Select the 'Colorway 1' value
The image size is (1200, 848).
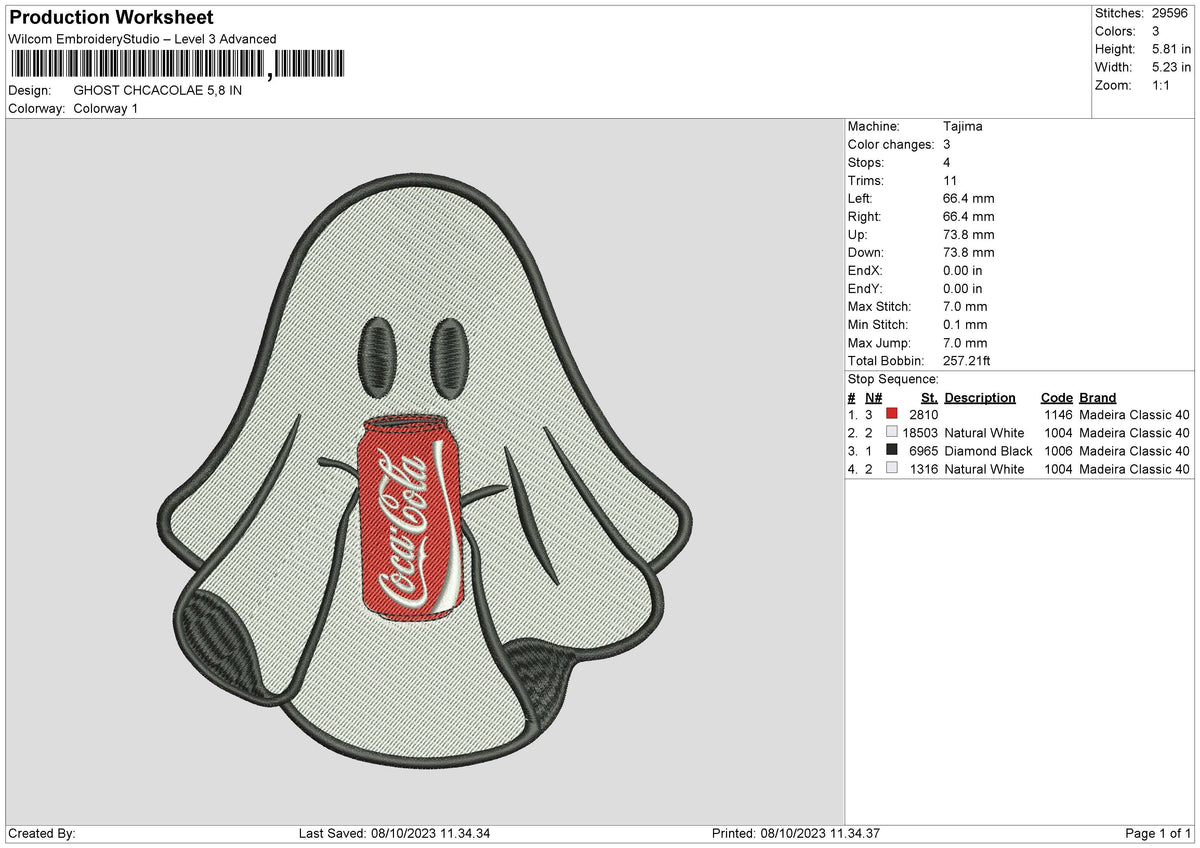tap(106, 108)
